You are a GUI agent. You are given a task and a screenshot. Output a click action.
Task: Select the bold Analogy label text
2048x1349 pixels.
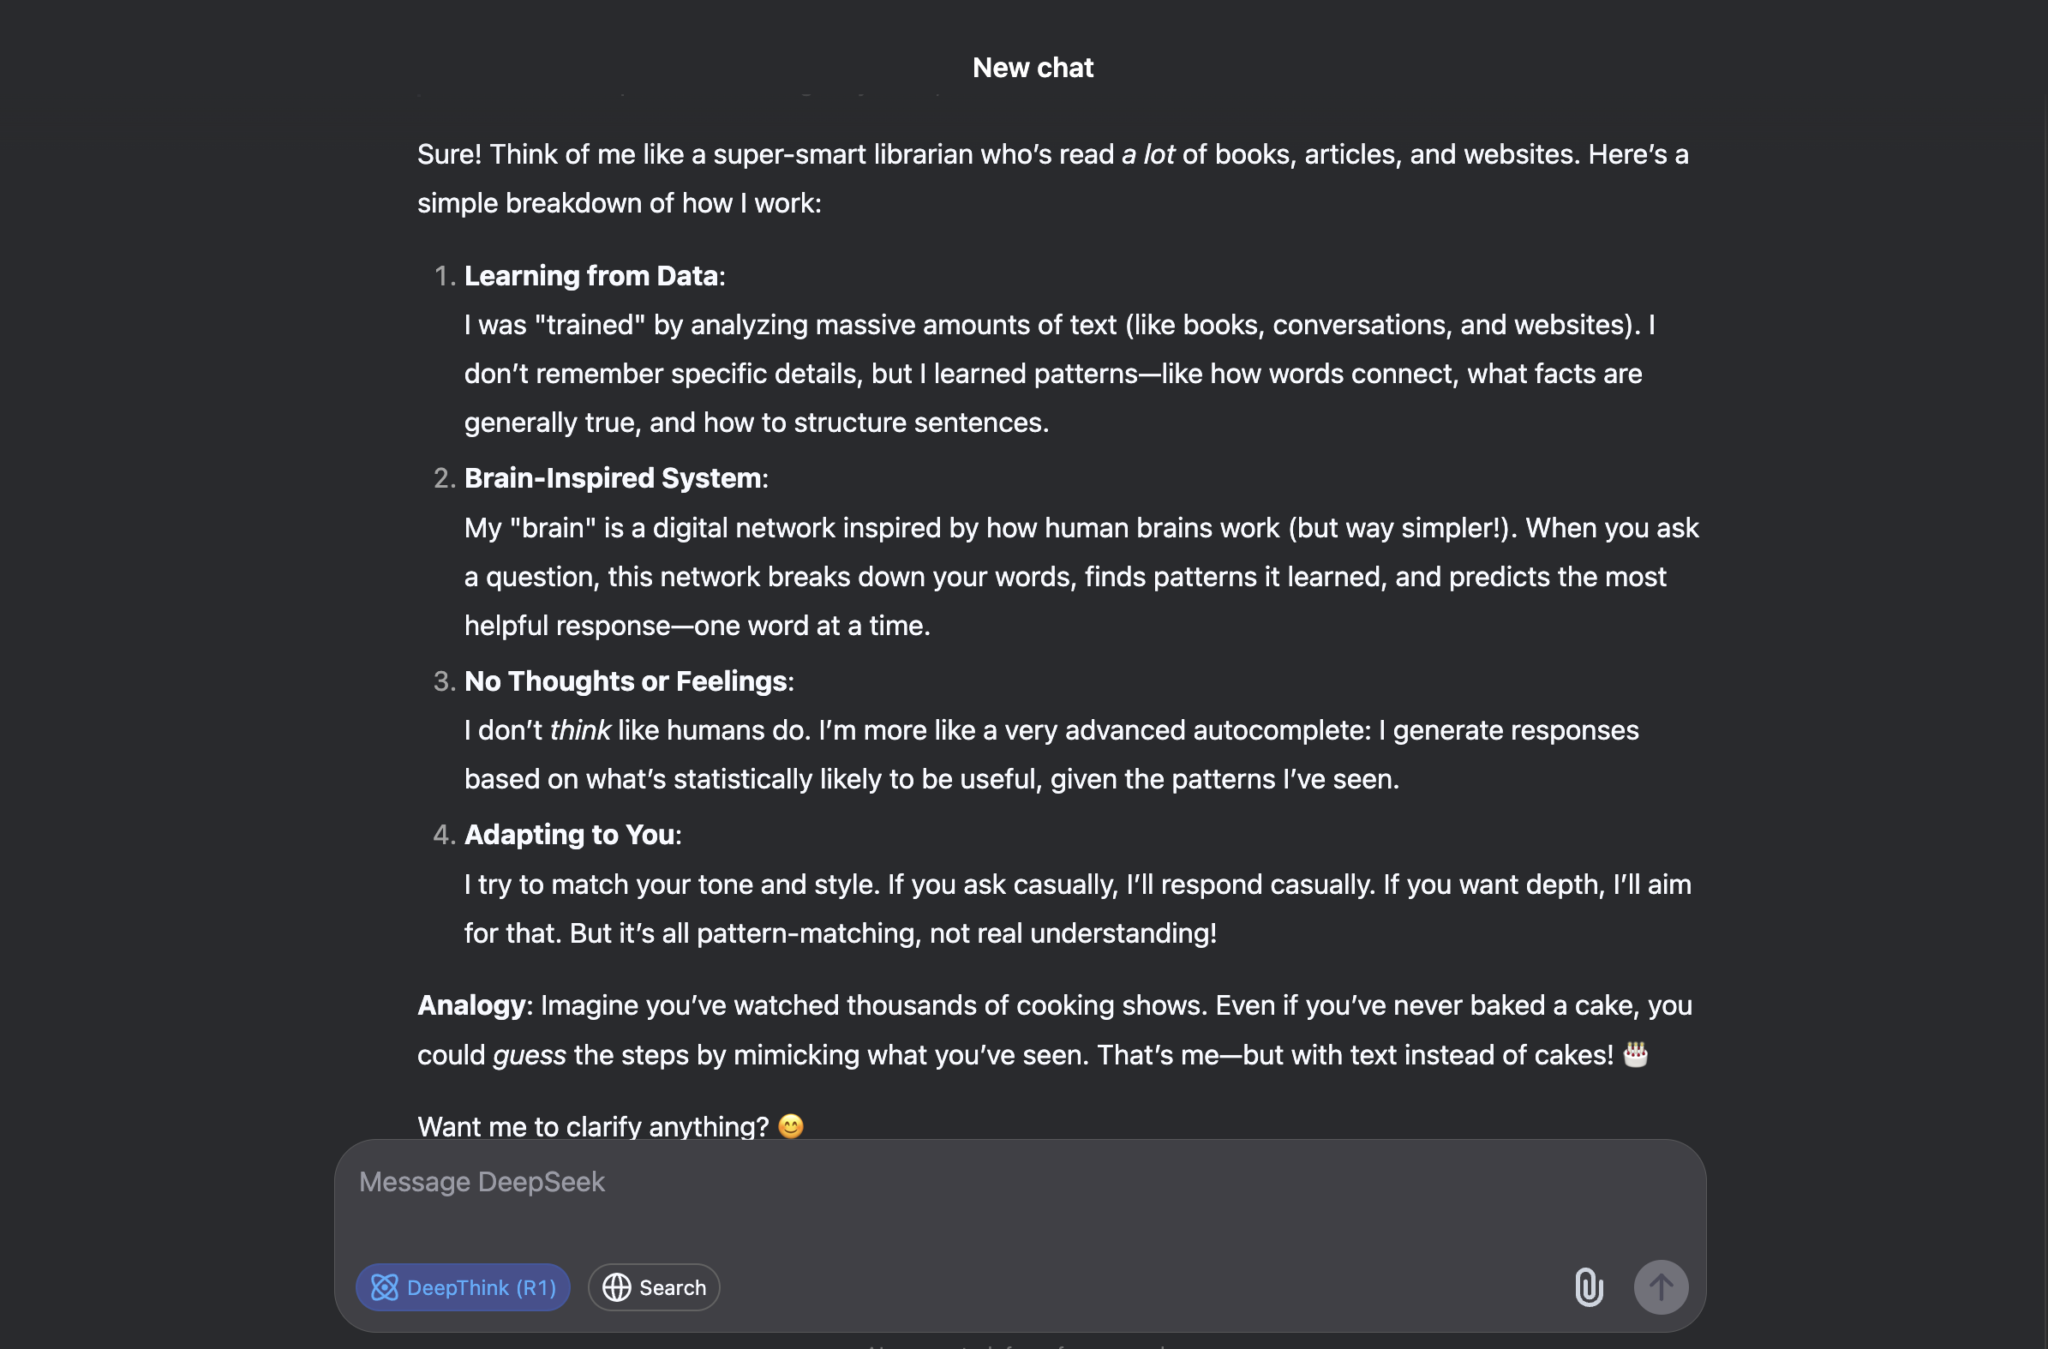[x=470, y=1005]
